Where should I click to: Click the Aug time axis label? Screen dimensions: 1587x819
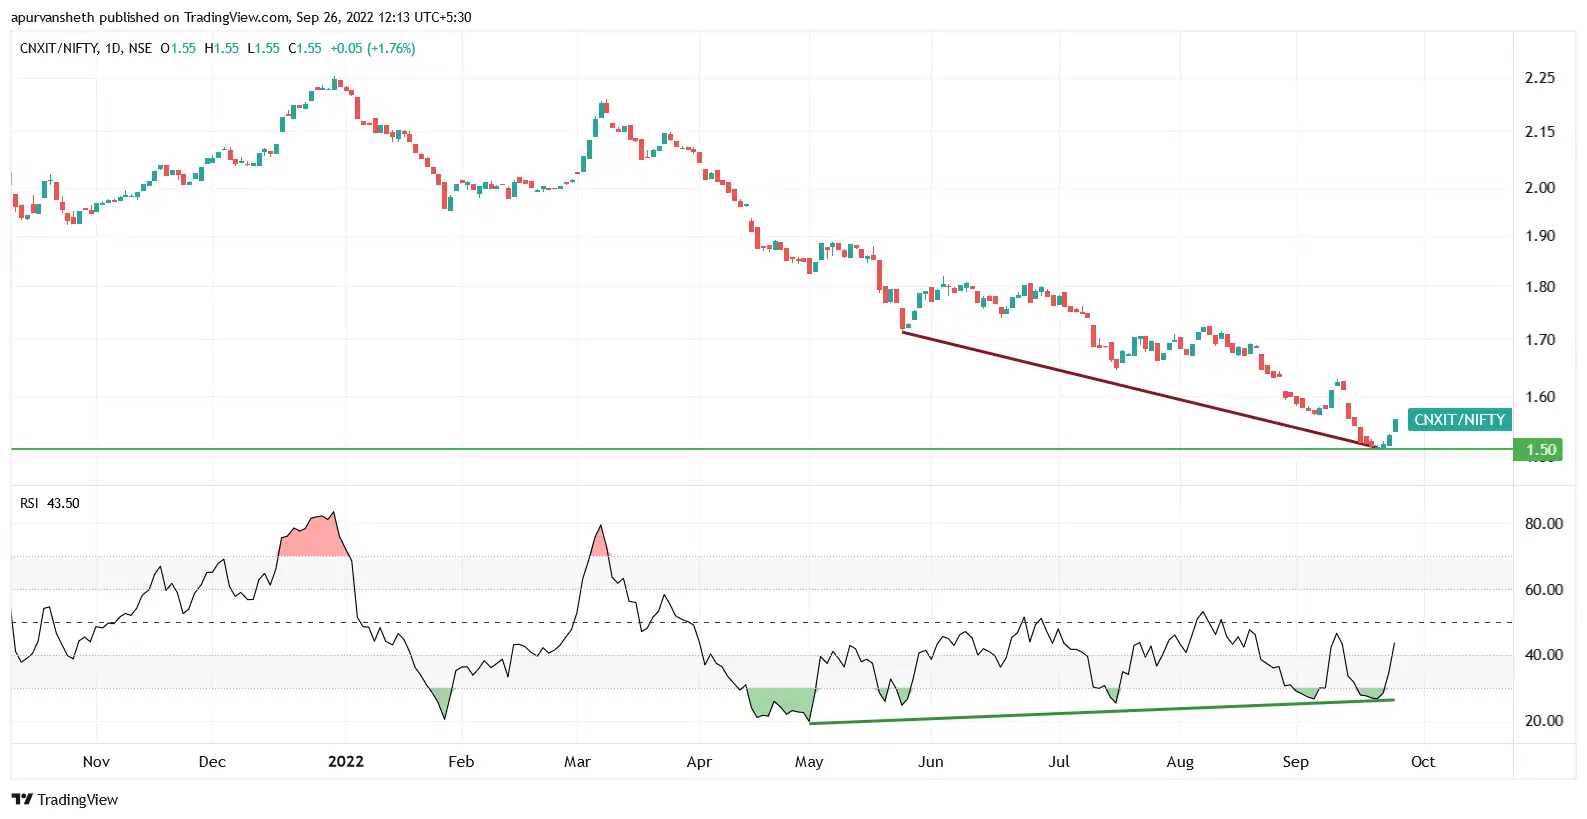click(x=1180, y=762)
